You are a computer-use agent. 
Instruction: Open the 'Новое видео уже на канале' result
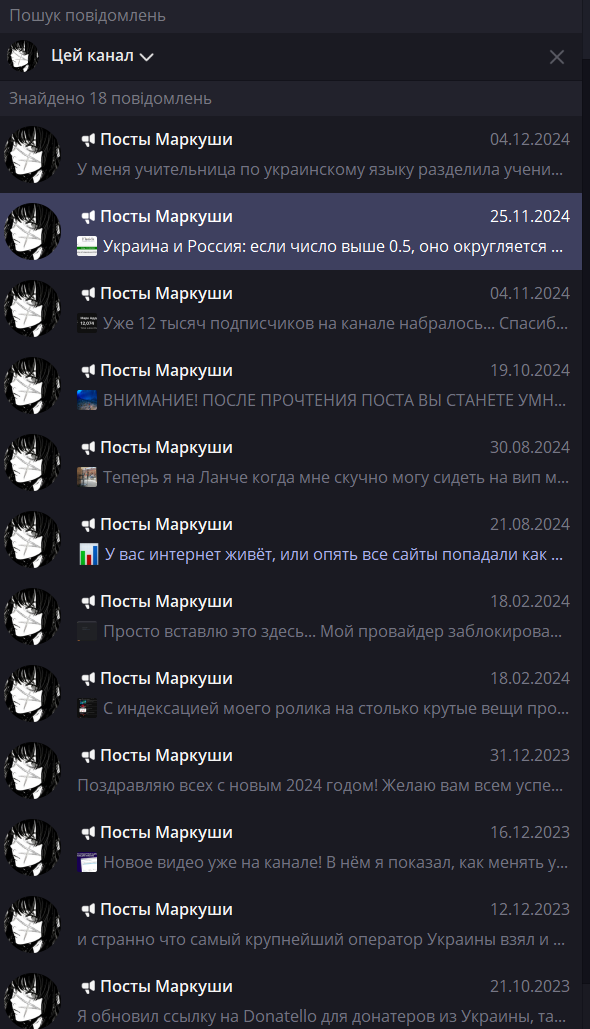(291, 847)
